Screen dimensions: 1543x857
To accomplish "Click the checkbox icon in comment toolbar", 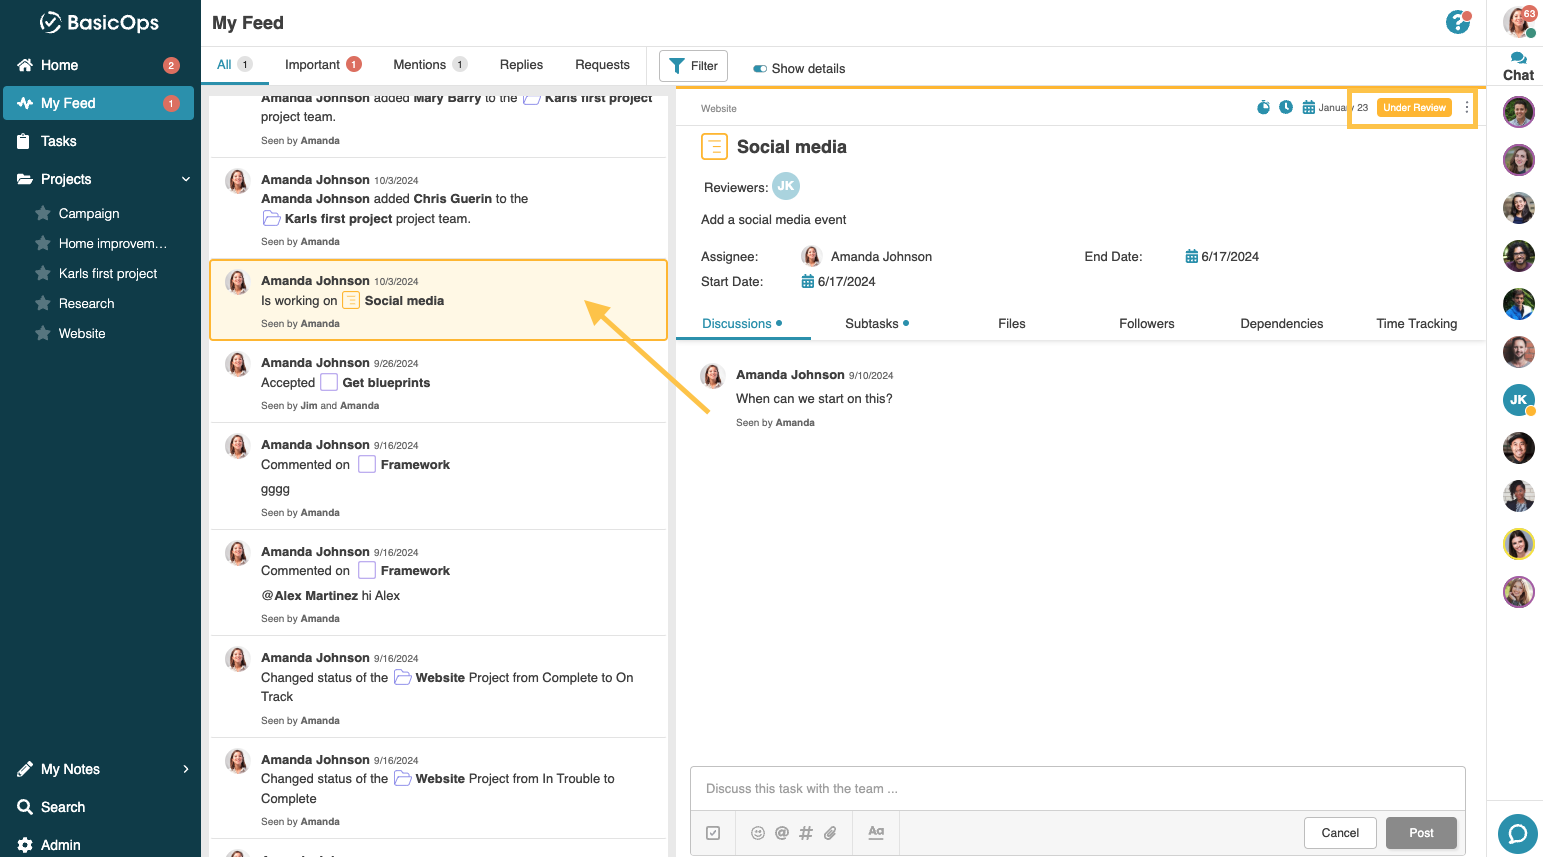I will 713,833.
